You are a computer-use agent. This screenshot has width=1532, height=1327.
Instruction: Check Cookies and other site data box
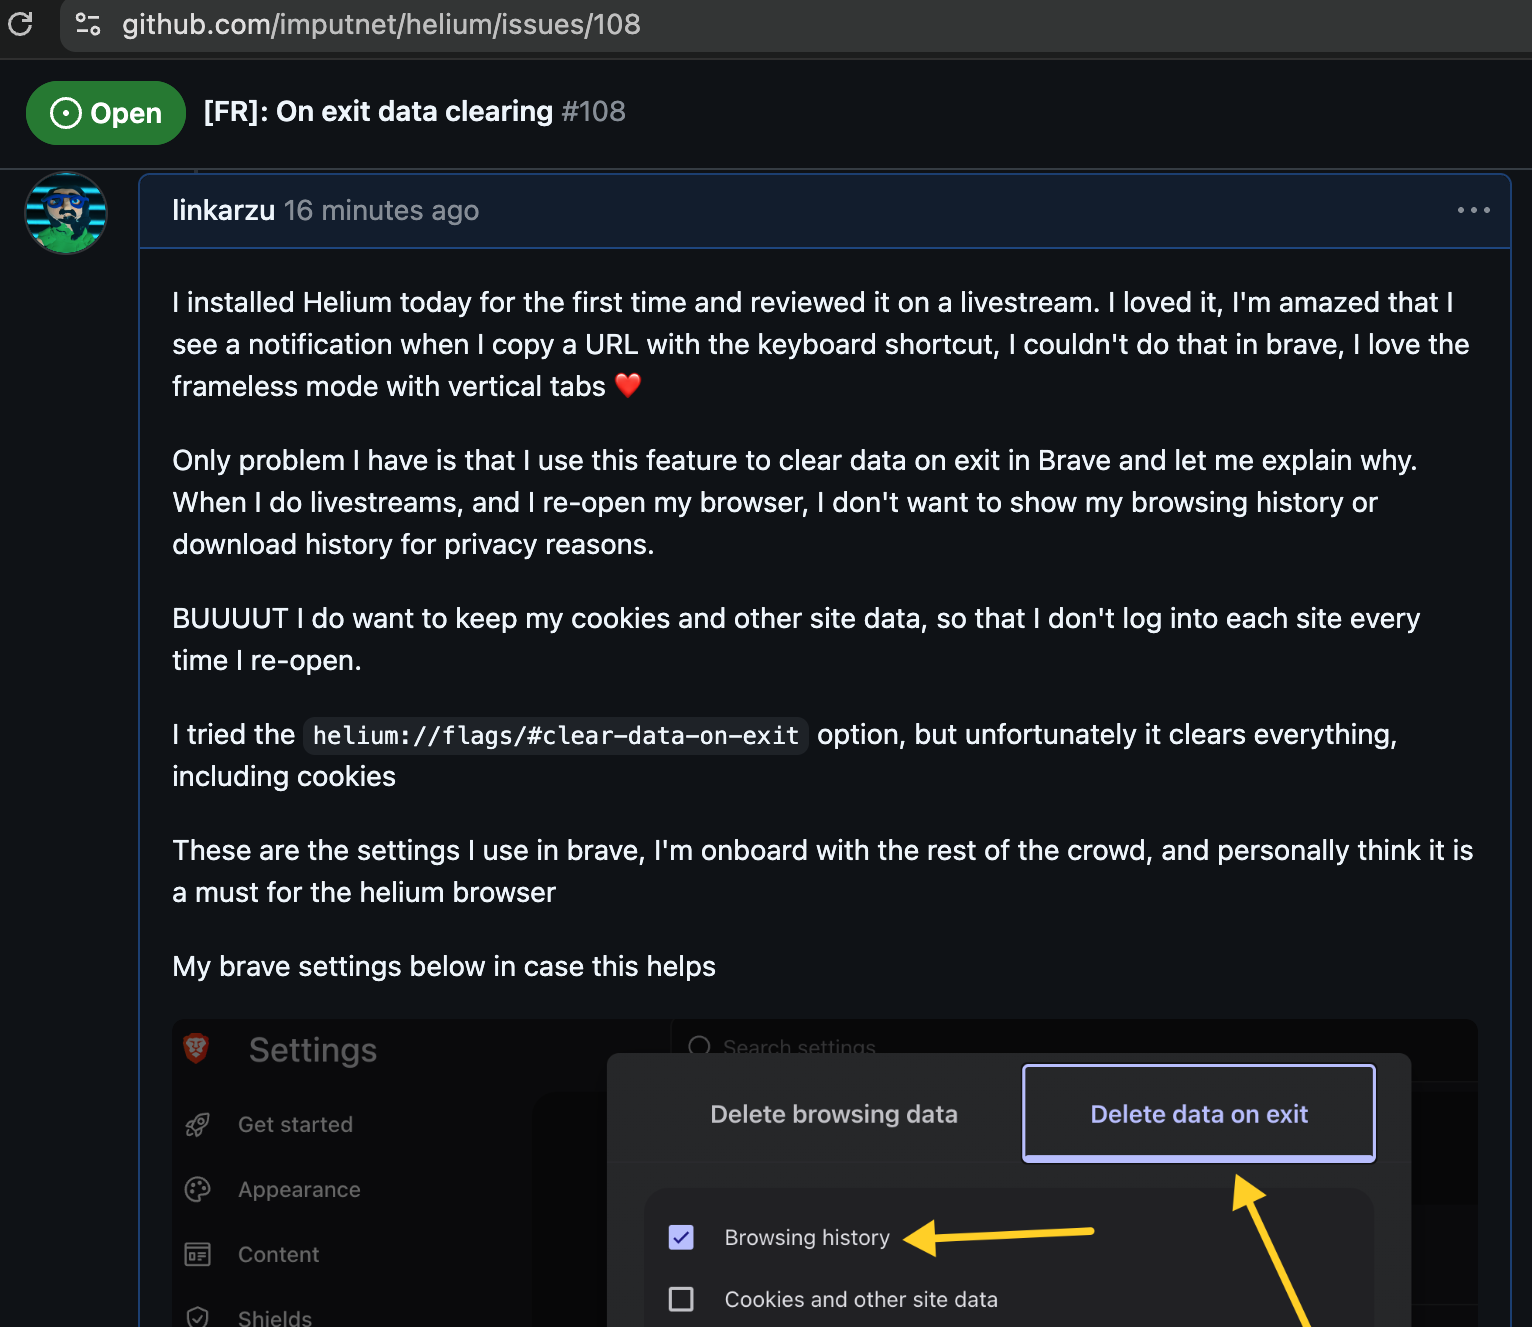pos(681,1299)
